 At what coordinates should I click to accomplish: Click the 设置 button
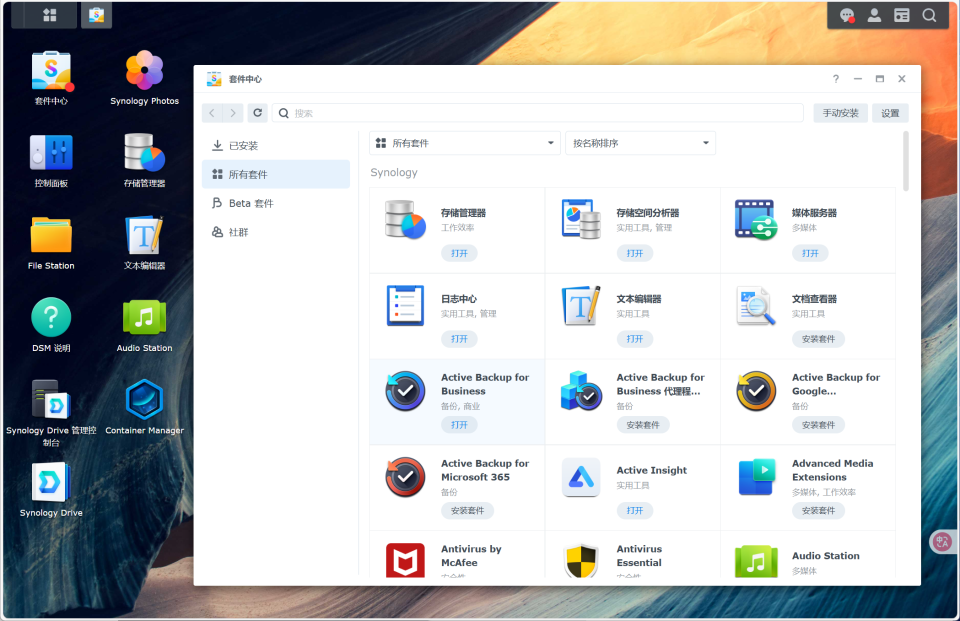tap(890, 113)
